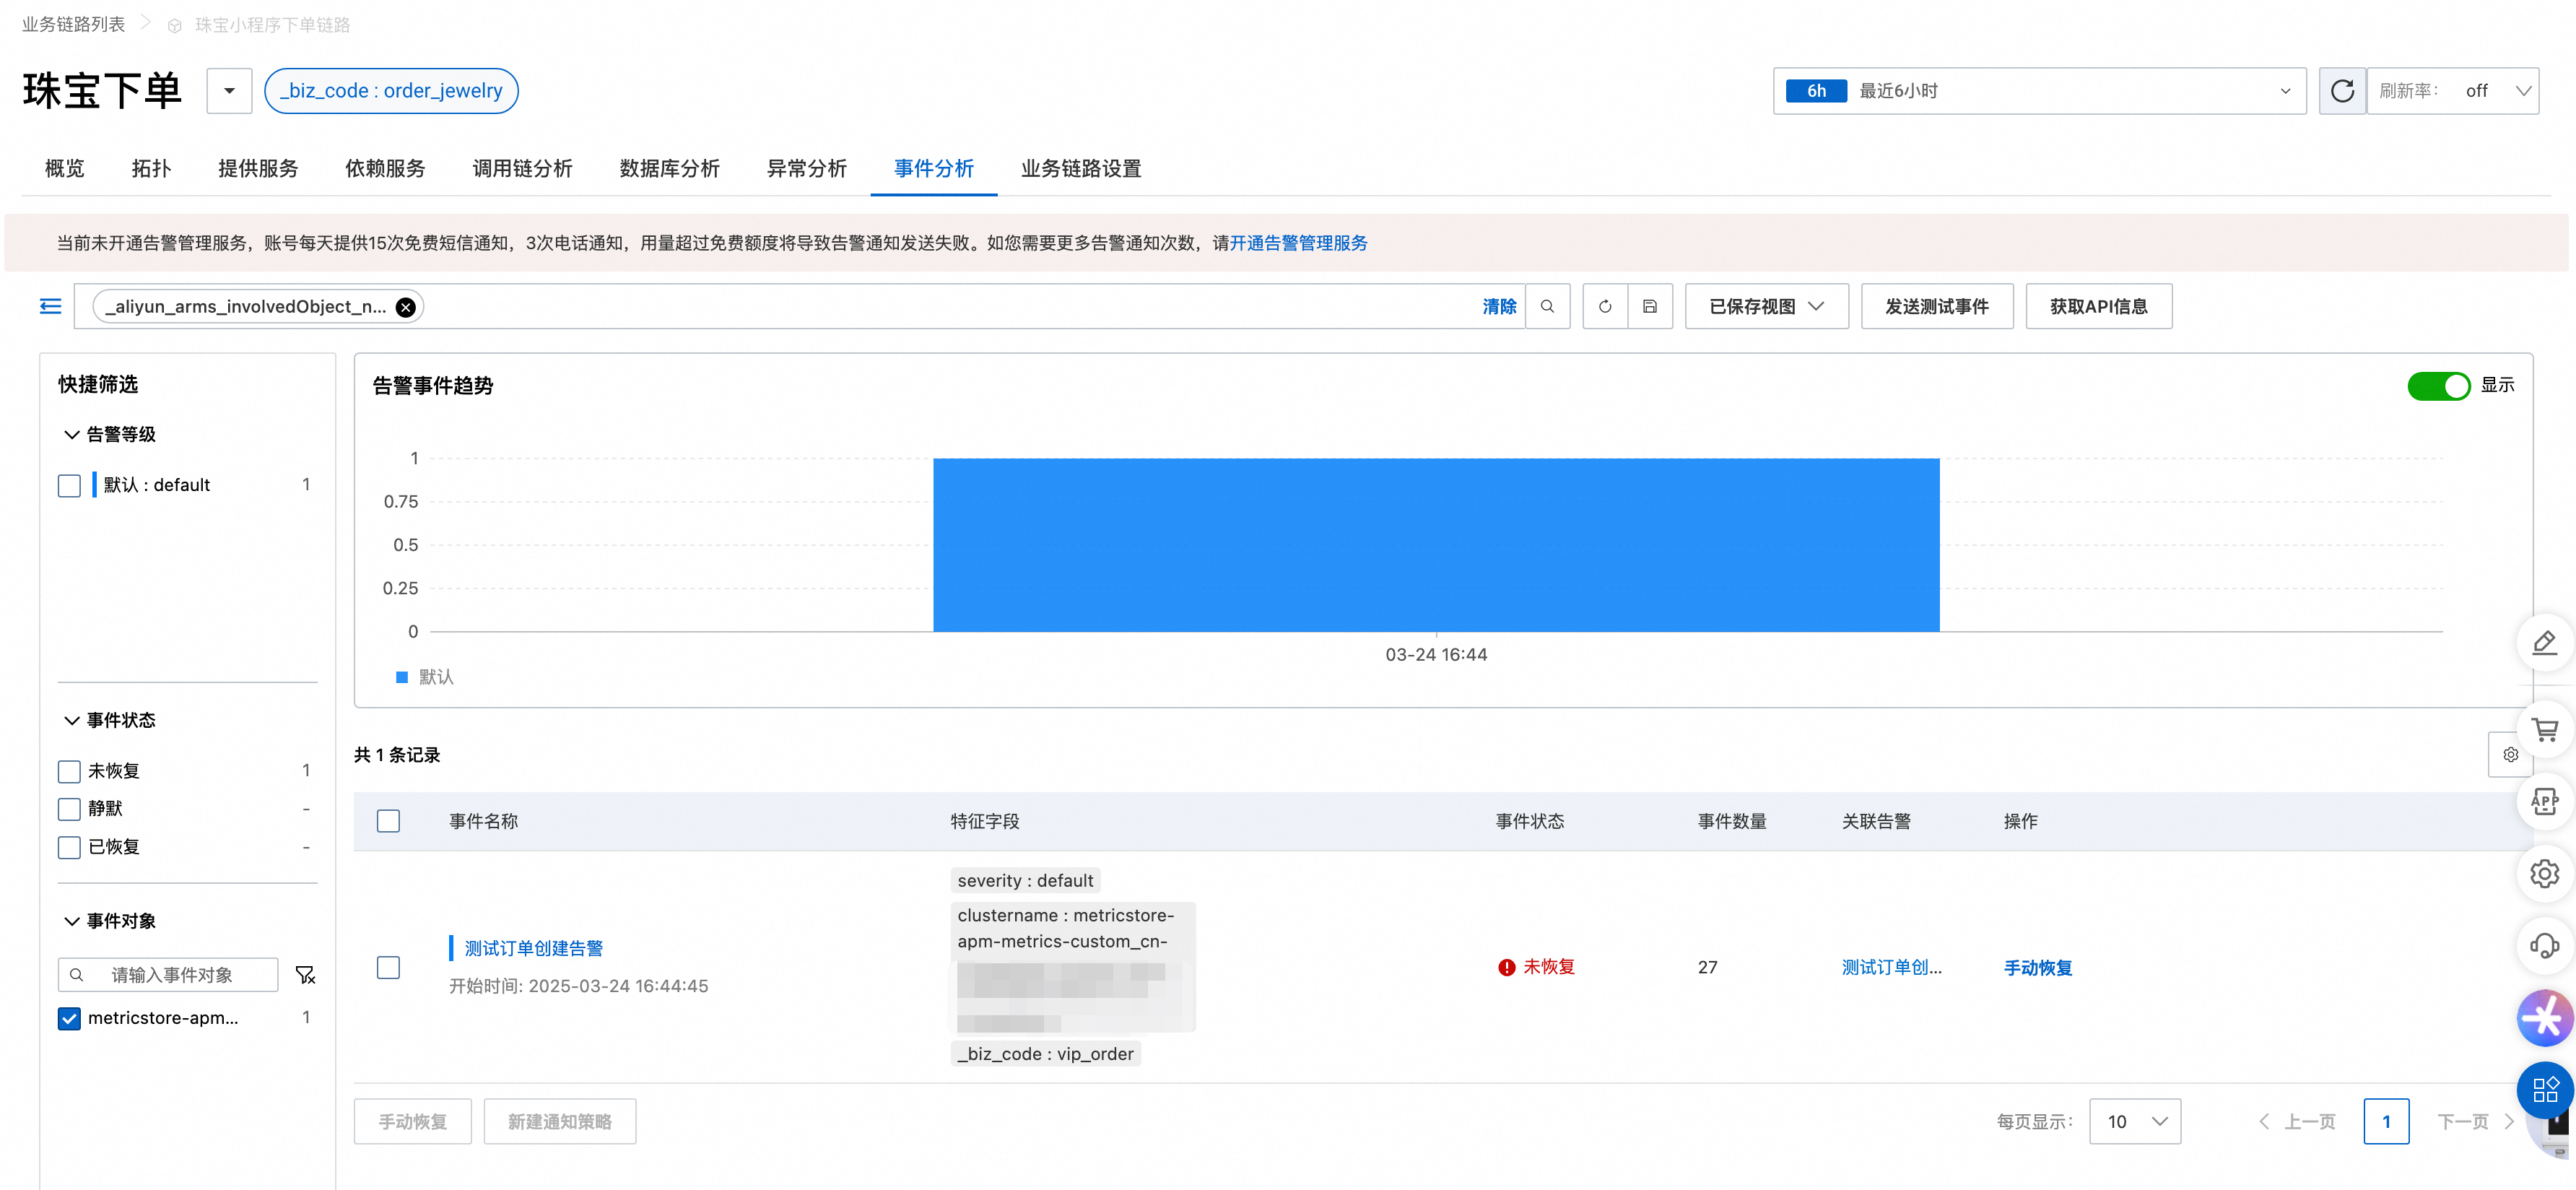This screenshot has height=1190, width=2576.
Task: Toggle the quick filter sidebar menu icon
Action: [50, 306]
